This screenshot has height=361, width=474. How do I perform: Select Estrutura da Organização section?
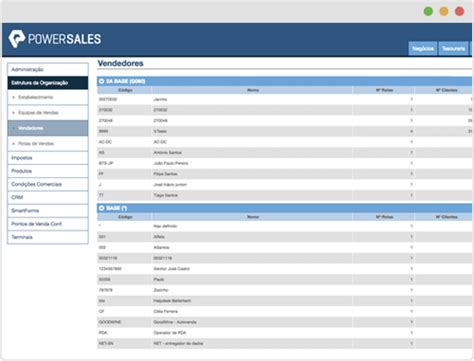tap(48, 83)
